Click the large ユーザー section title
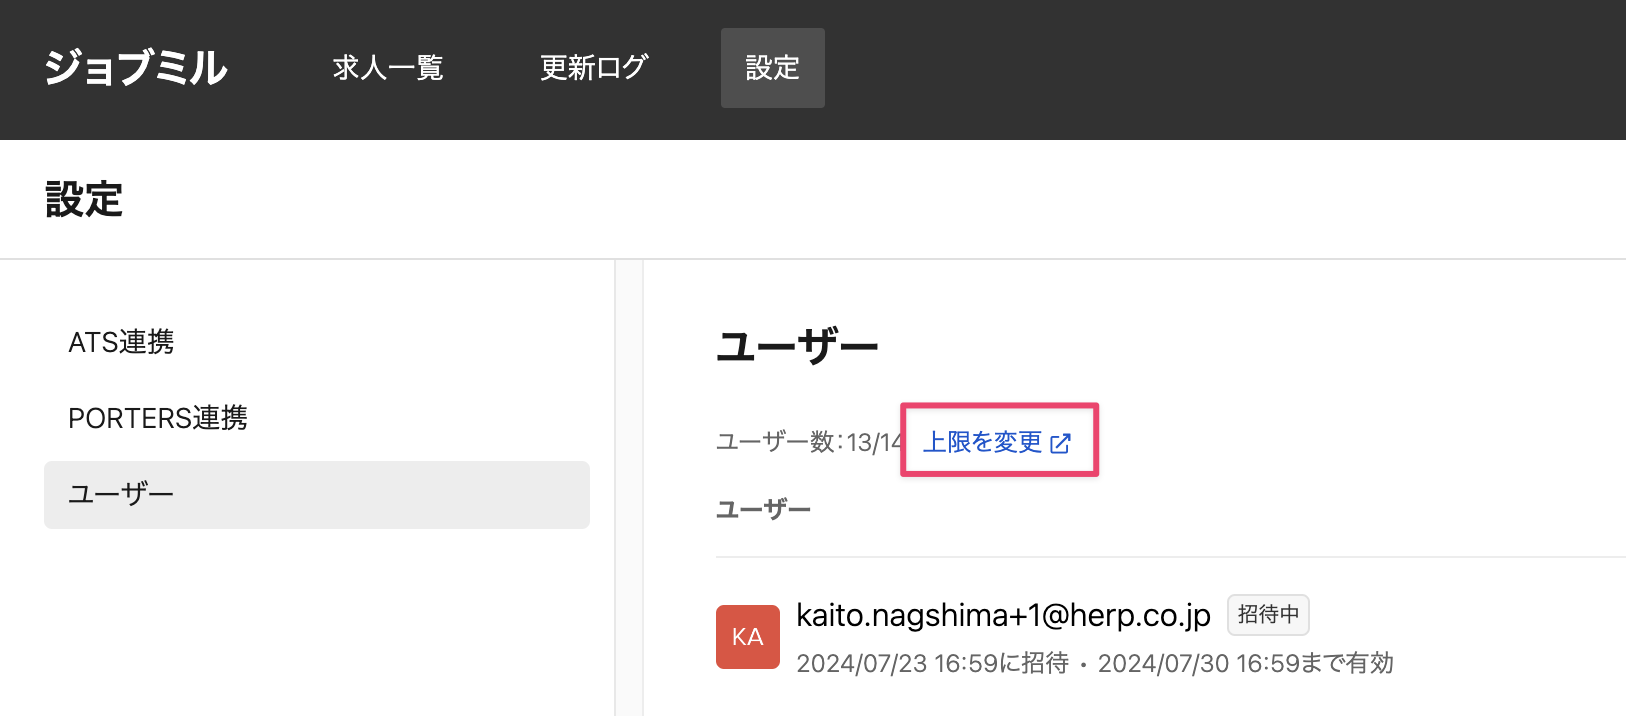 797,347
